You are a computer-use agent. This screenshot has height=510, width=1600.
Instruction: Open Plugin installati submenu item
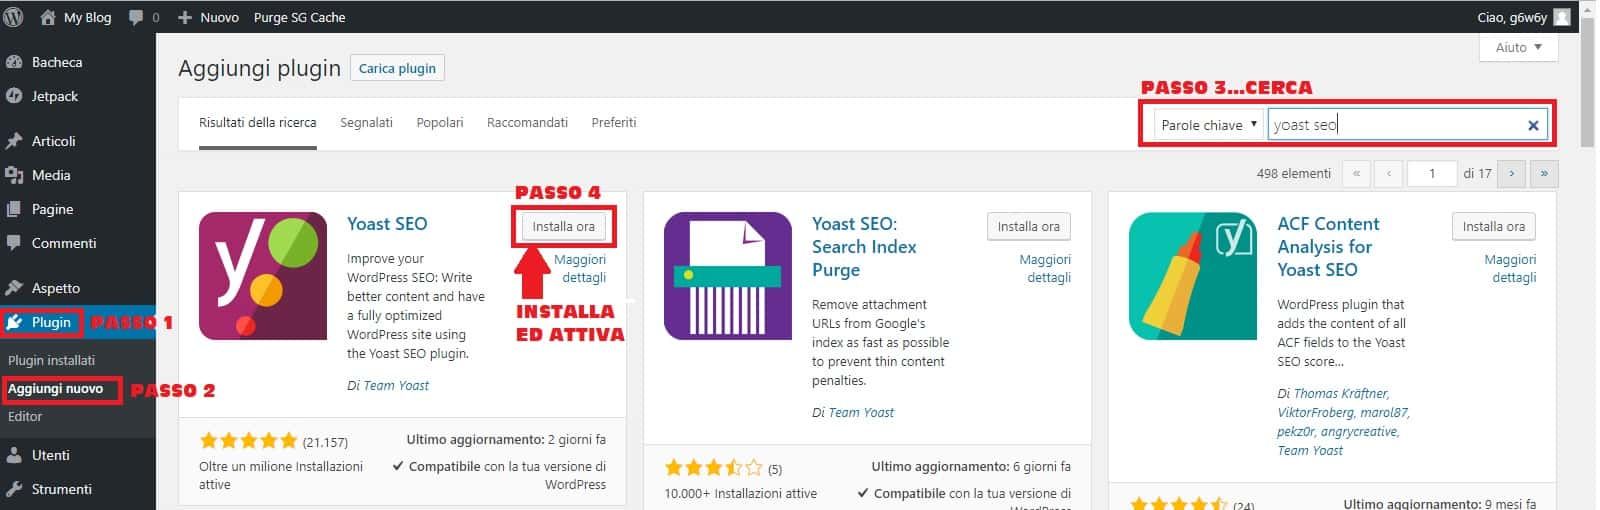(51, 360)
